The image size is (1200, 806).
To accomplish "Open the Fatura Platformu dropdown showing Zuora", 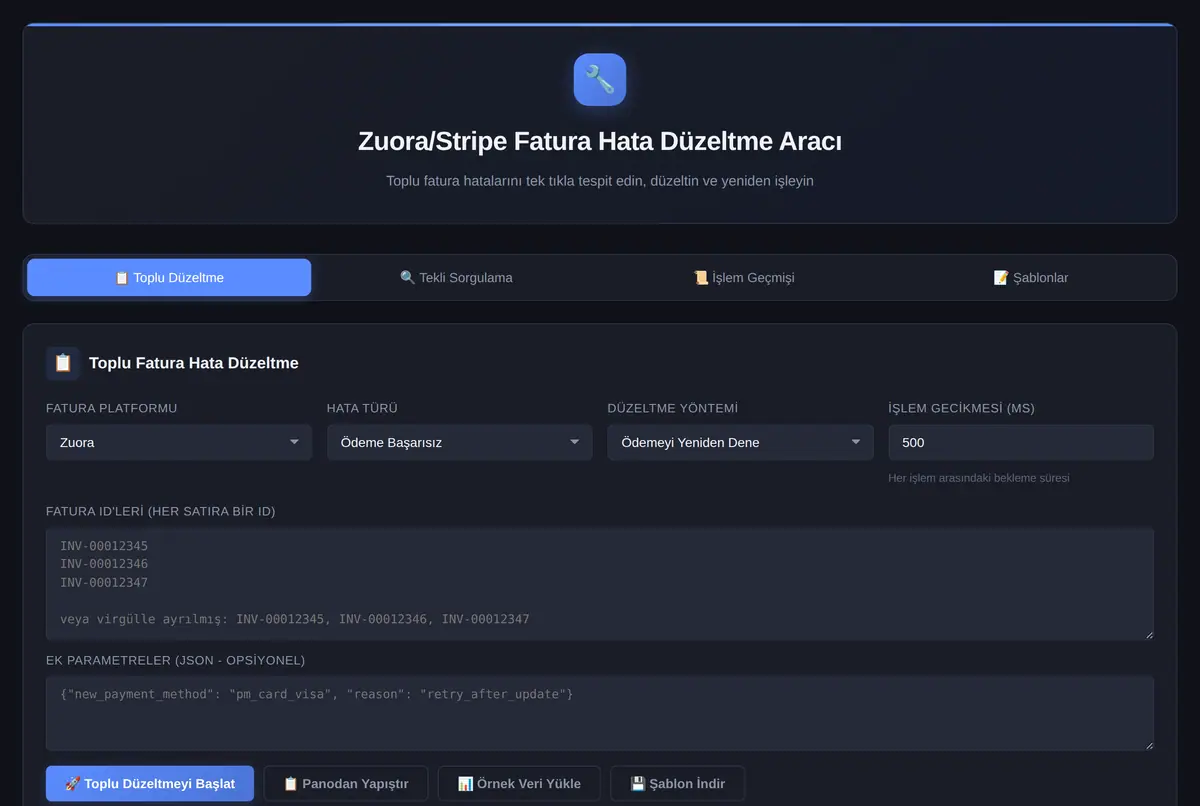I will (179, 442).
